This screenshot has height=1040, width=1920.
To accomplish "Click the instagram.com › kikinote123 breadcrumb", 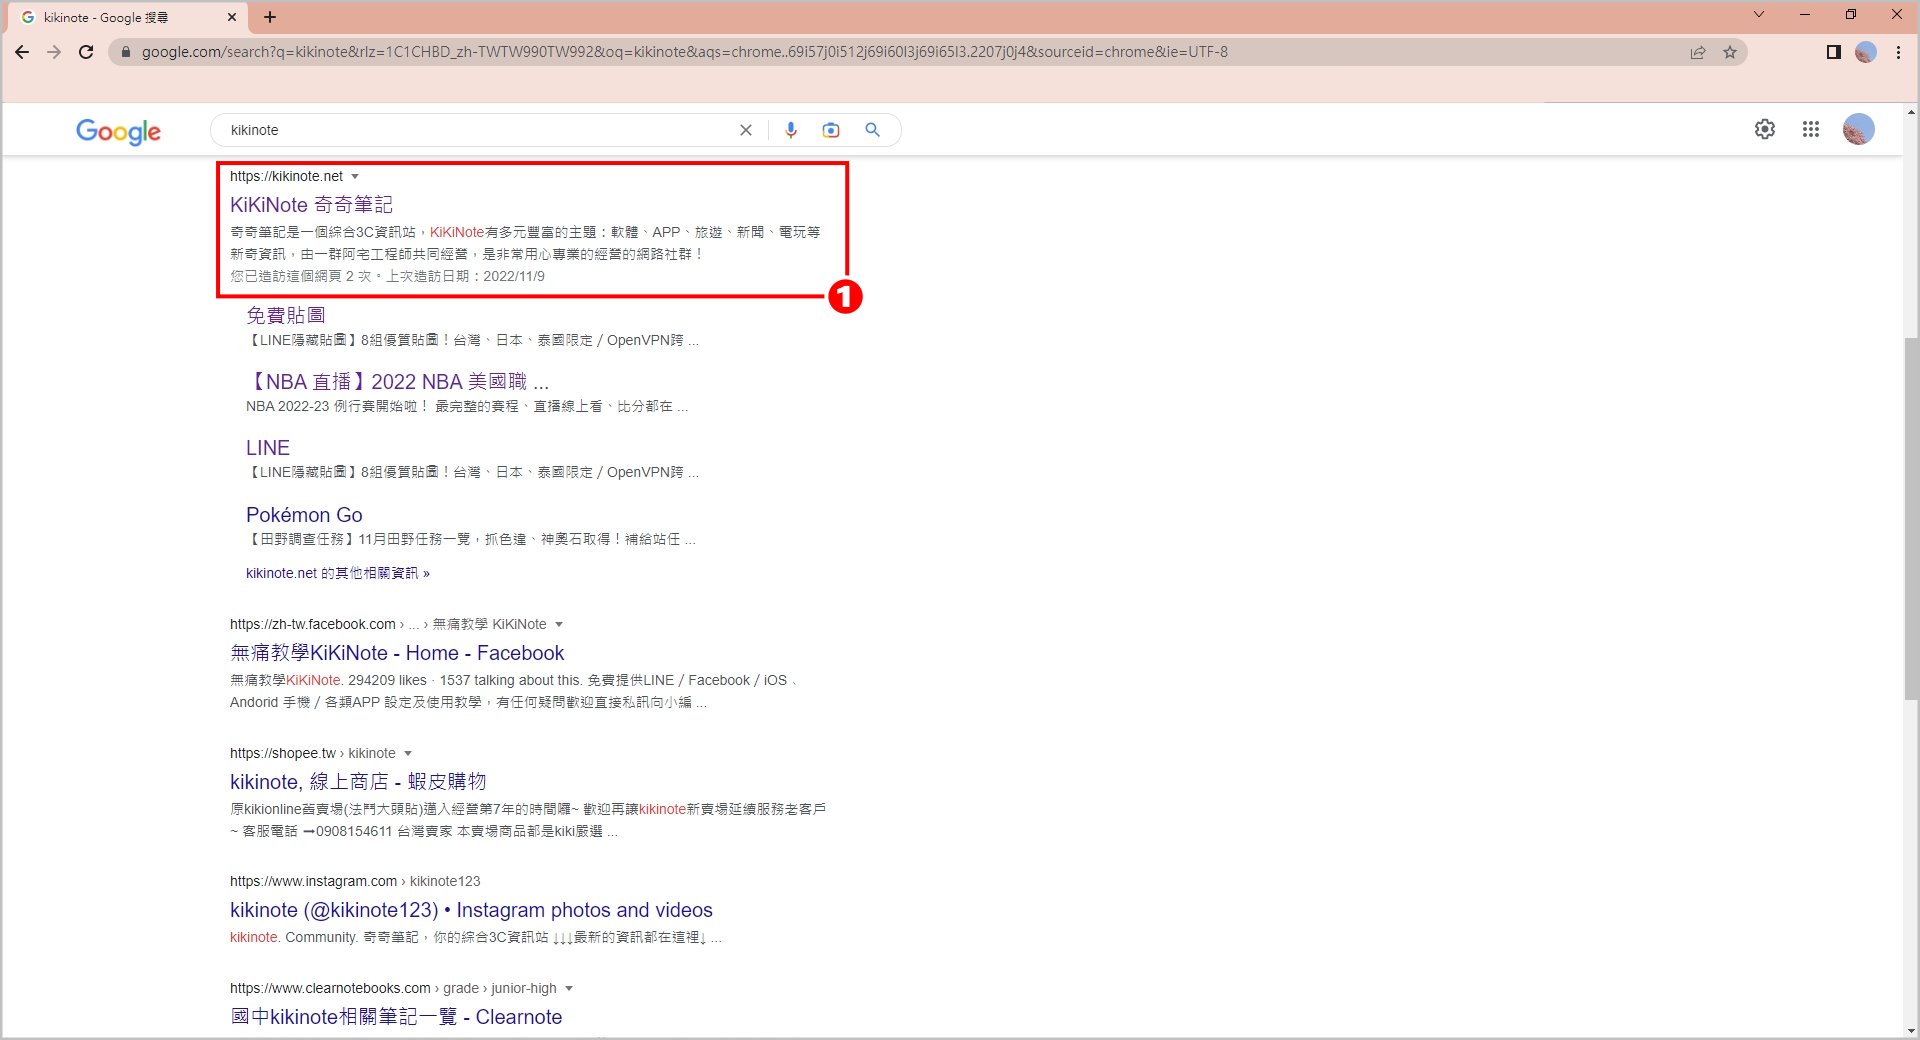I will click(x=355, y=881).
